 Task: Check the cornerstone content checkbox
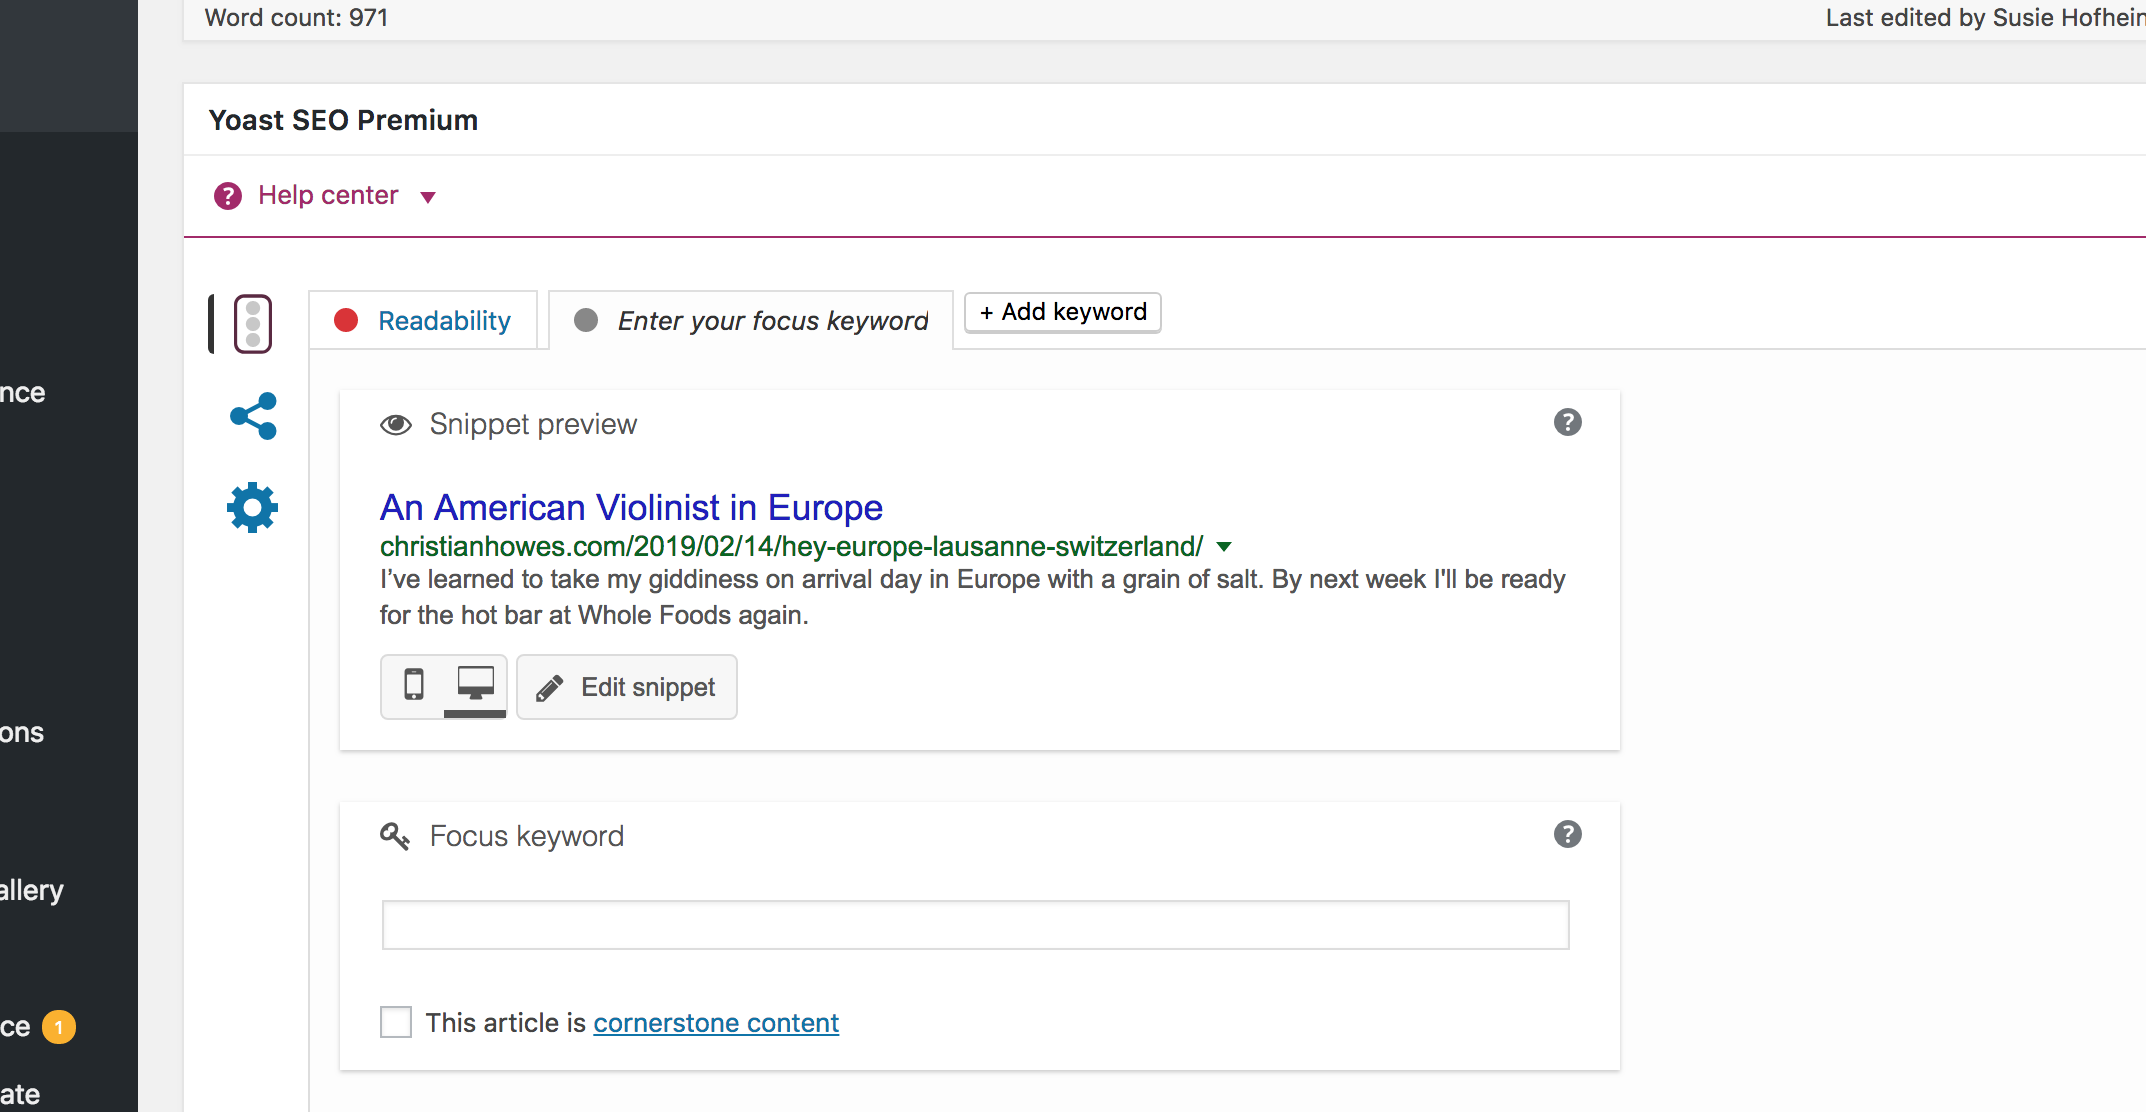tap(396, 1022)
